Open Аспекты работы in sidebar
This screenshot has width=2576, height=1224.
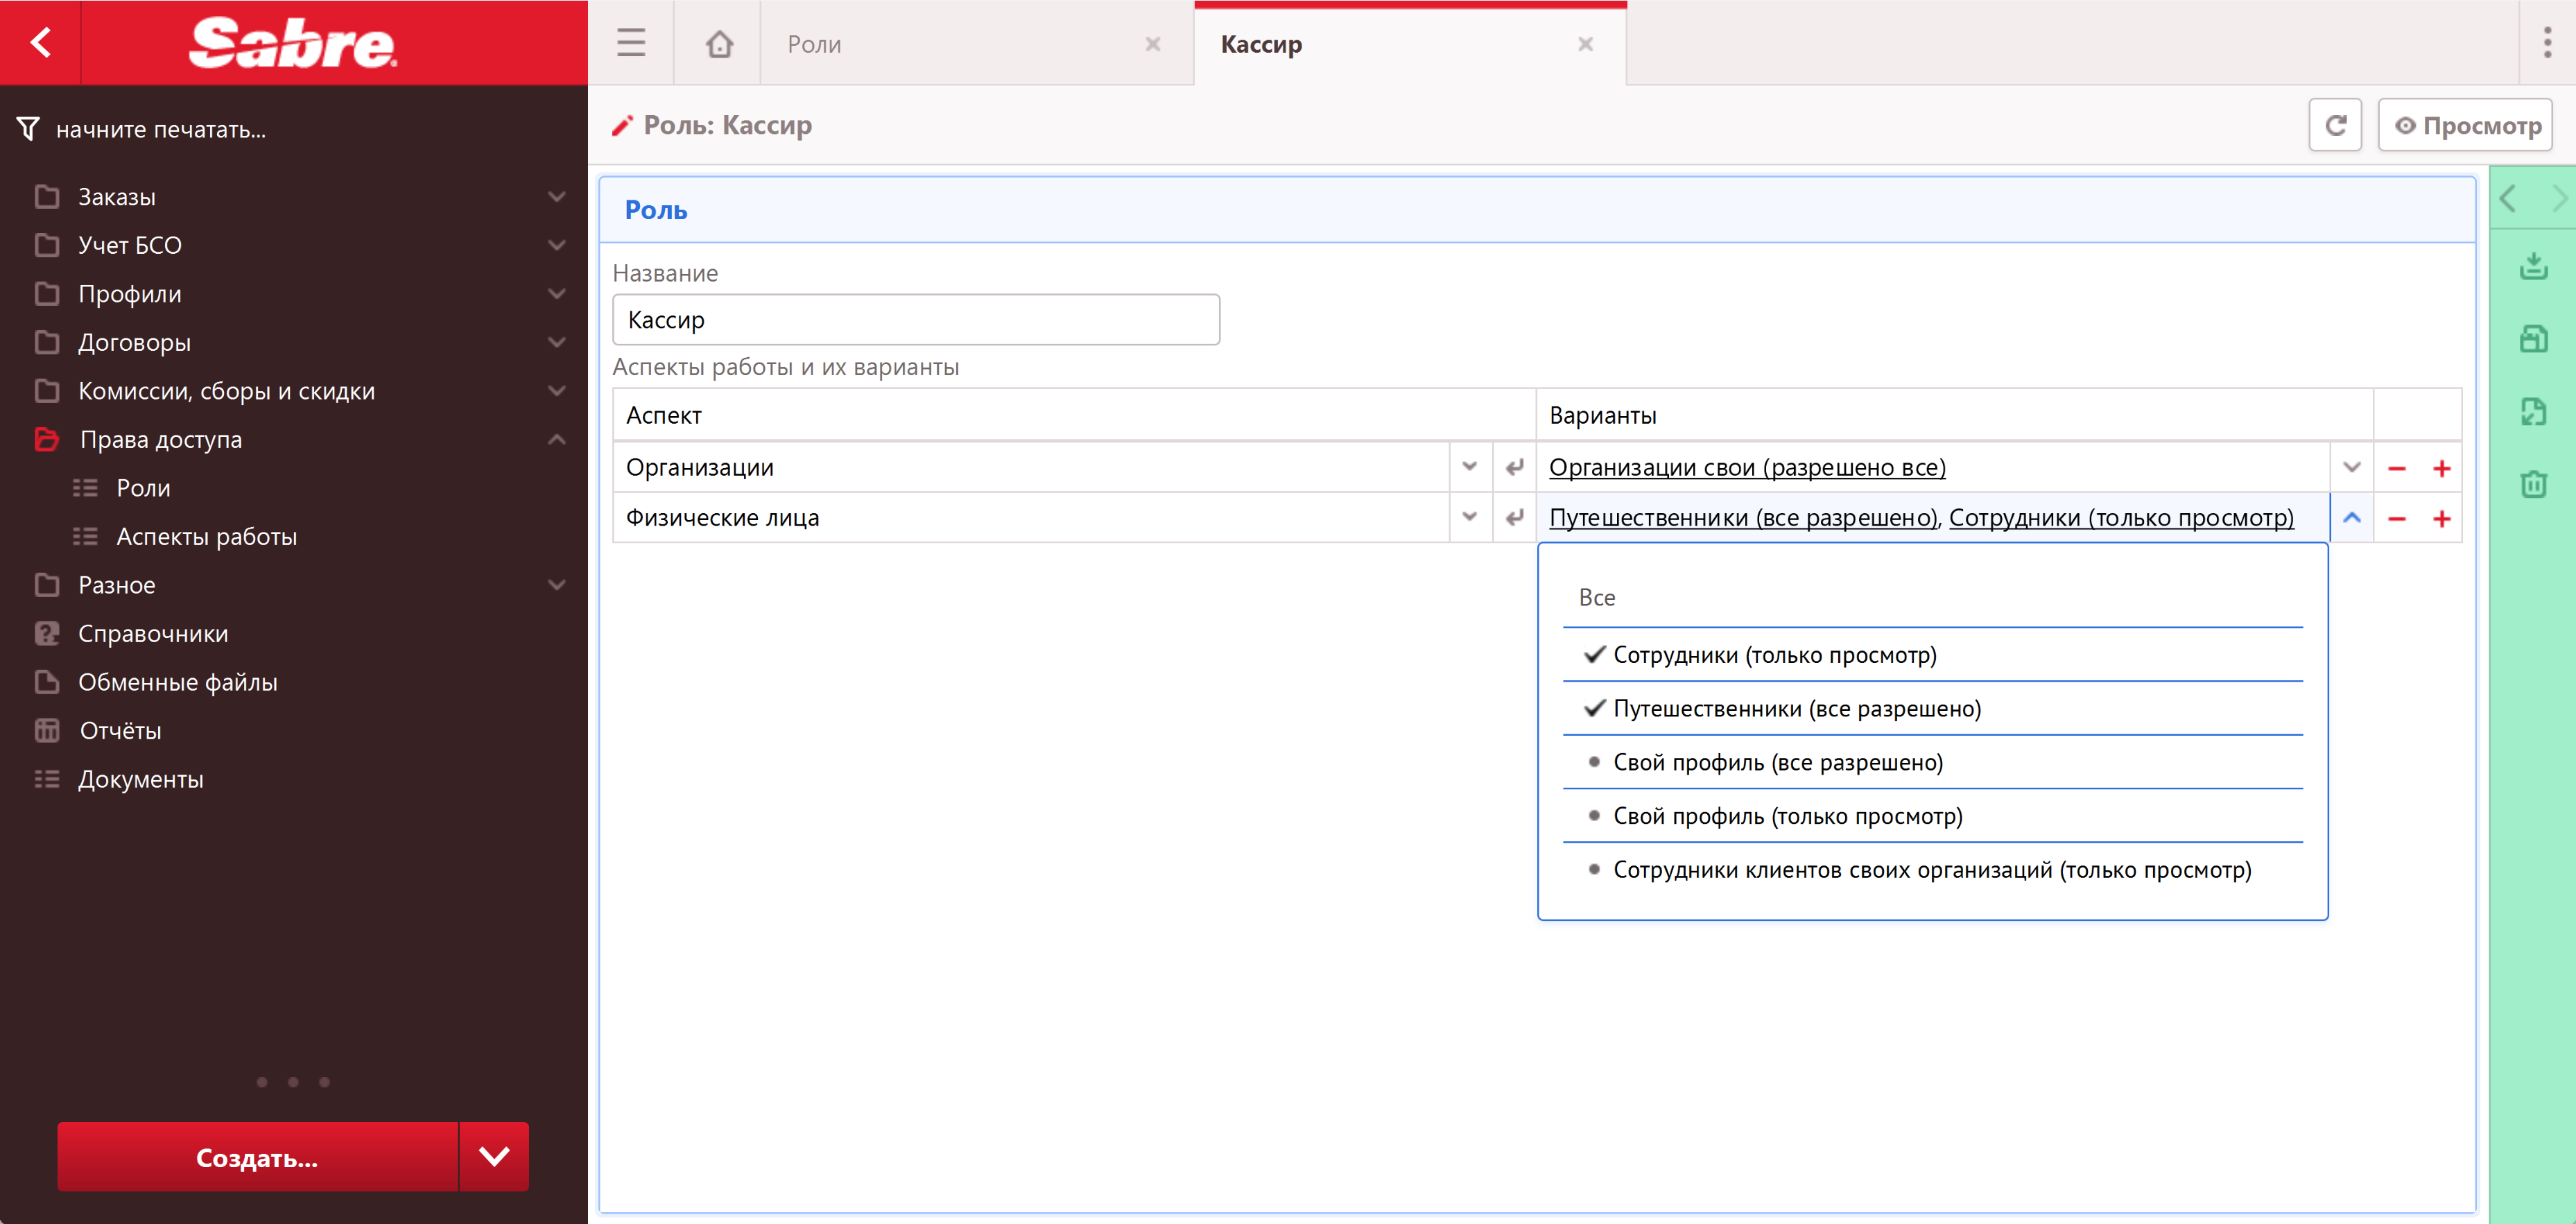pyautogui.click(x=206, y=537)
